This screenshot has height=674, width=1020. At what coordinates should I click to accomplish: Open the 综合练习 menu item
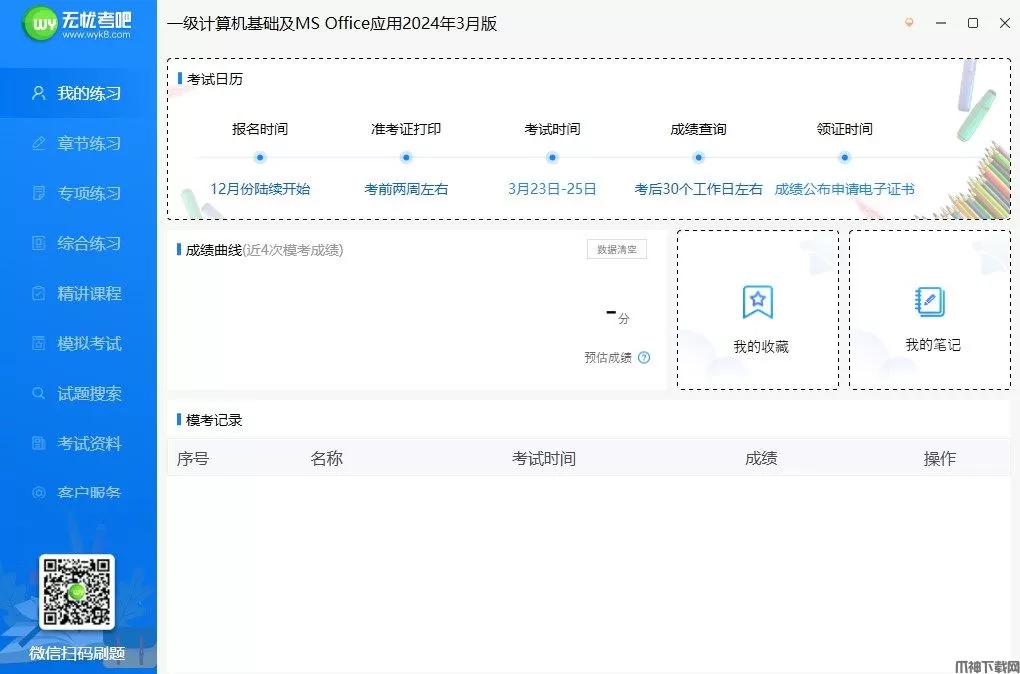click(88, 243)
